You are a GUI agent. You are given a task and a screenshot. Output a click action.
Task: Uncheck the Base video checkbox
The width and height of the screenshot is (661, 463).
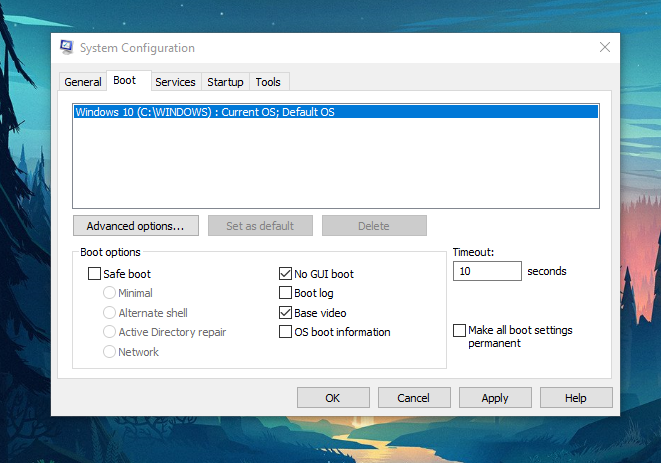point(285,312)
